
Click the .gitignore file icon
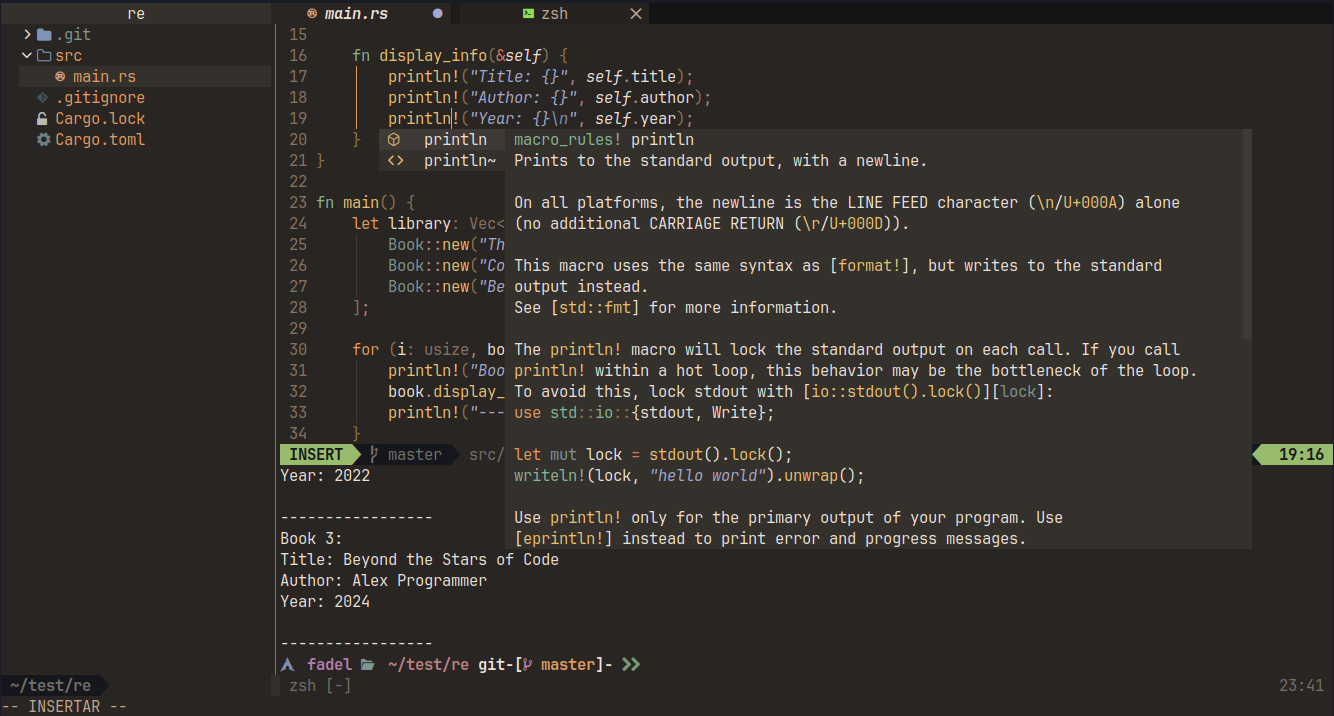tap(42, 98)
